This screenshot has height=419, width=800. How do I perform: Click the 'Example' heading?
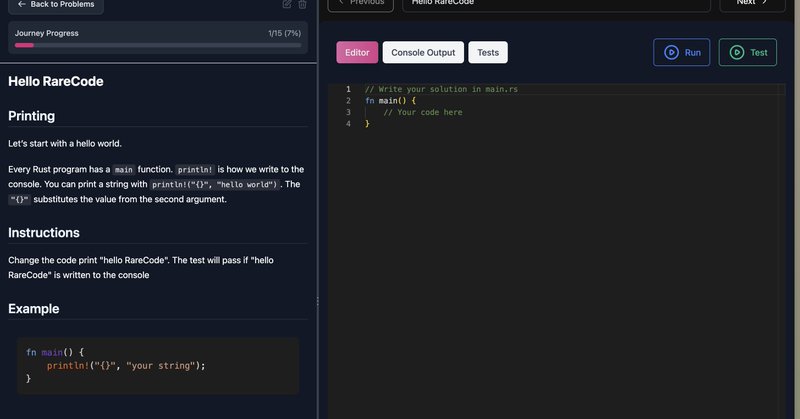[x=34, y=309]
